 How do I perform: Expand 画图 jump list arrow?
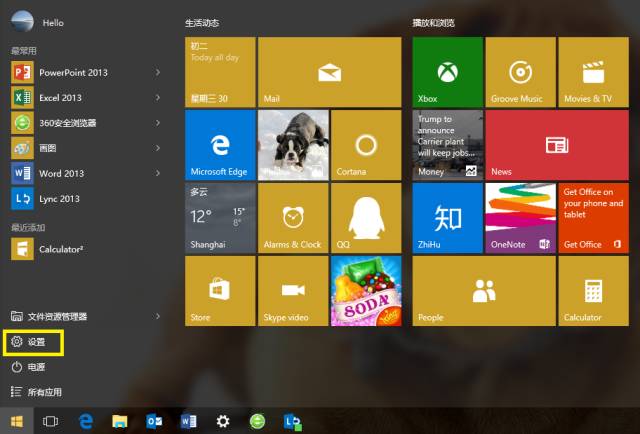pyautogui.click(x=158, y=148)
